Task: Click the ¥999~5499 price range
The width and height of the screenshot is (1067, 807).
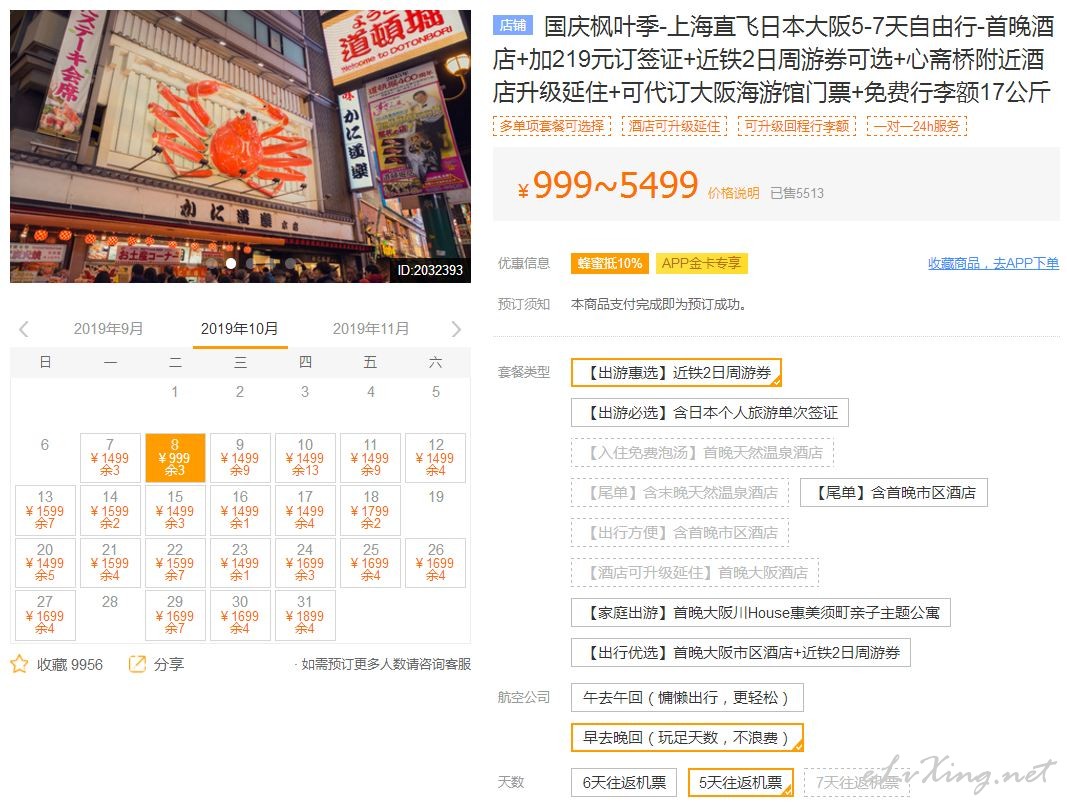Action: (608, 185)
